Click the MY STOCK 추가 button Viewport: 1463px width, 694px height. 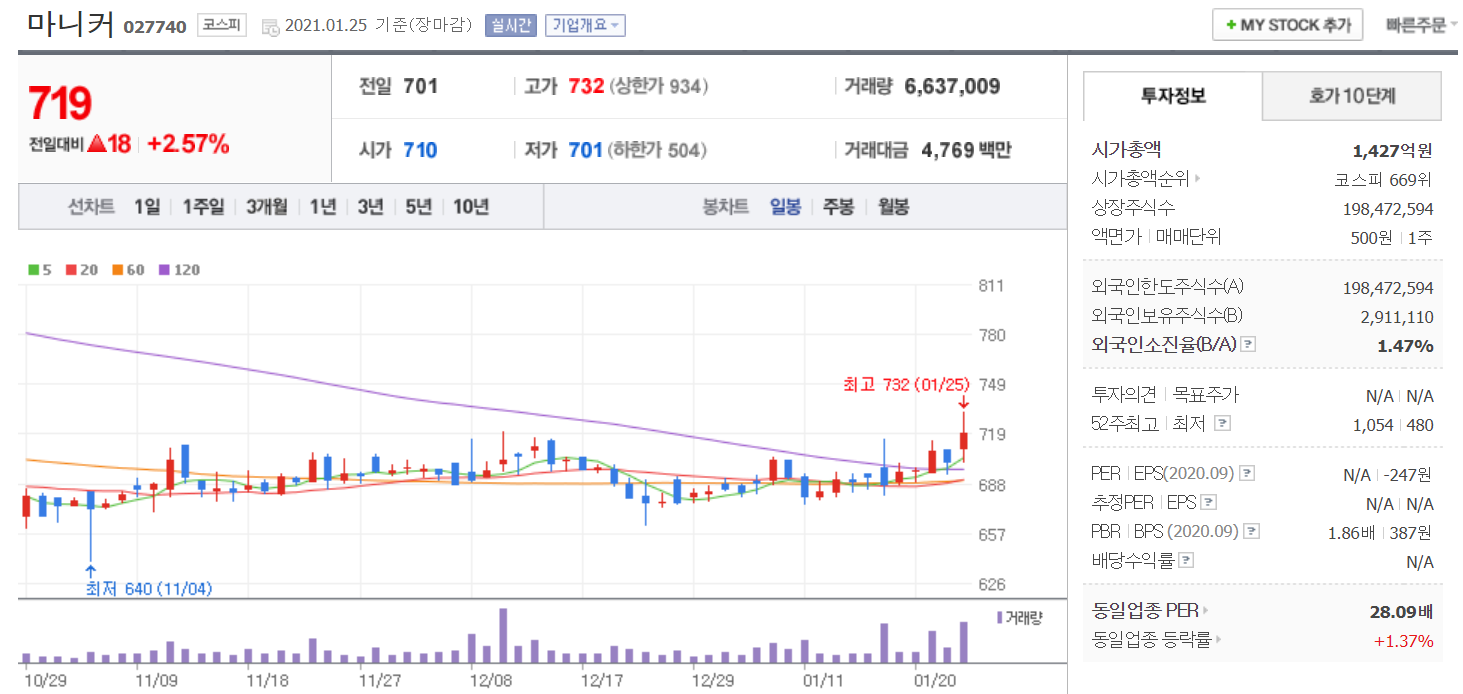pyautogui.click(x=1287, y=26)
